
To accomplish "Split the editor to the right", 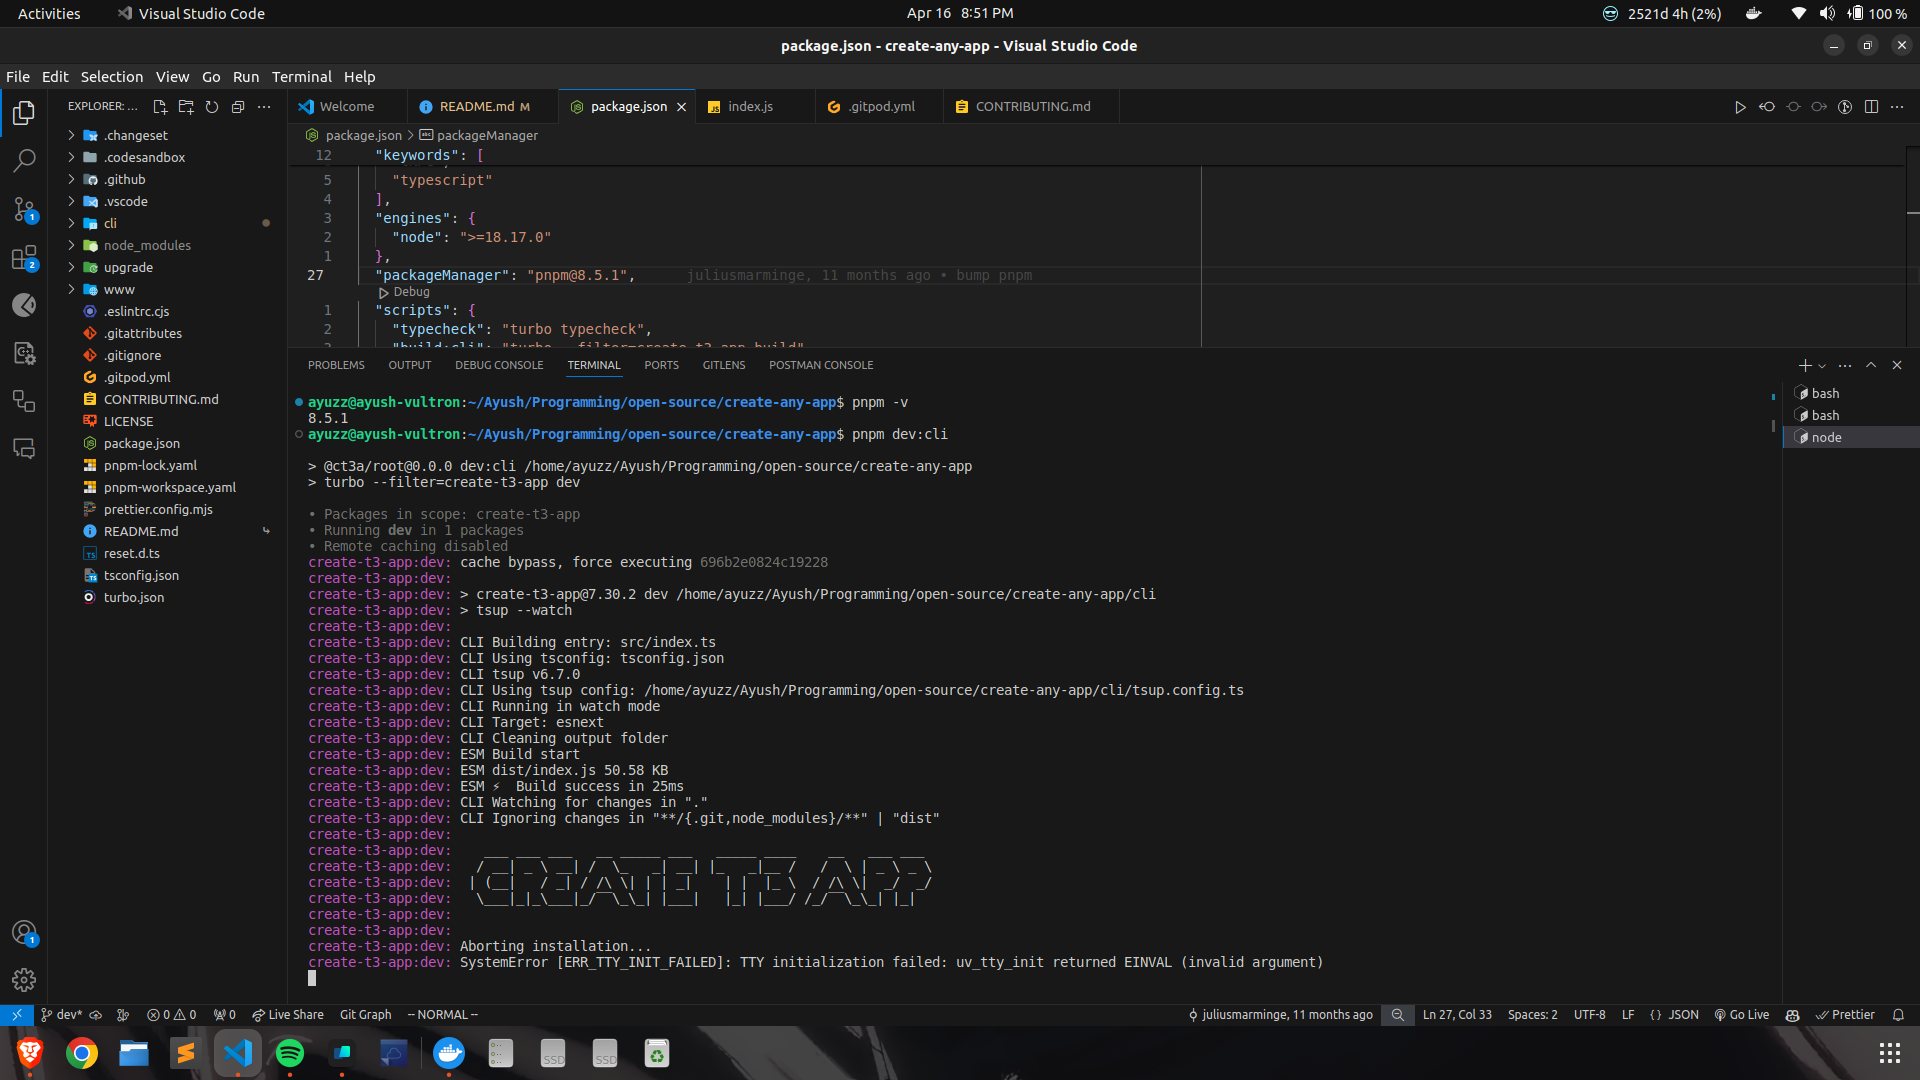I will [1871, 107].
